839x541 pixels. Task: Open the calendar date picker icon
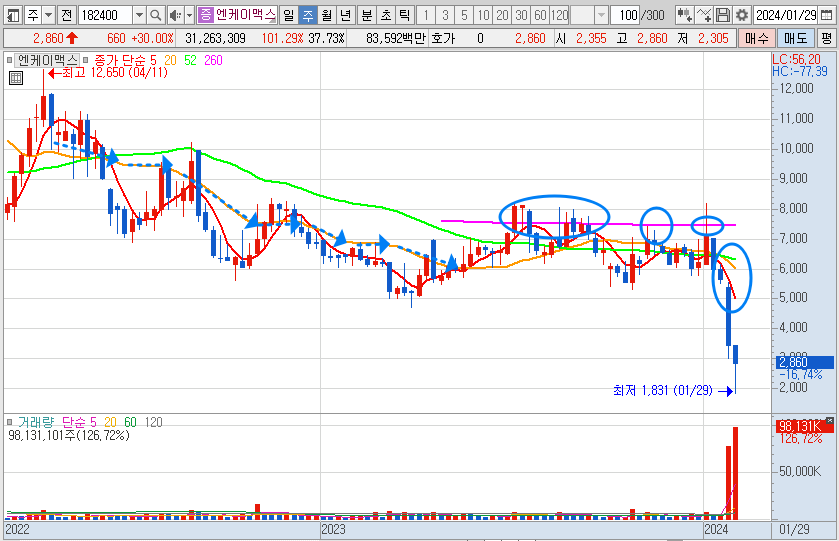coord(825,15)
